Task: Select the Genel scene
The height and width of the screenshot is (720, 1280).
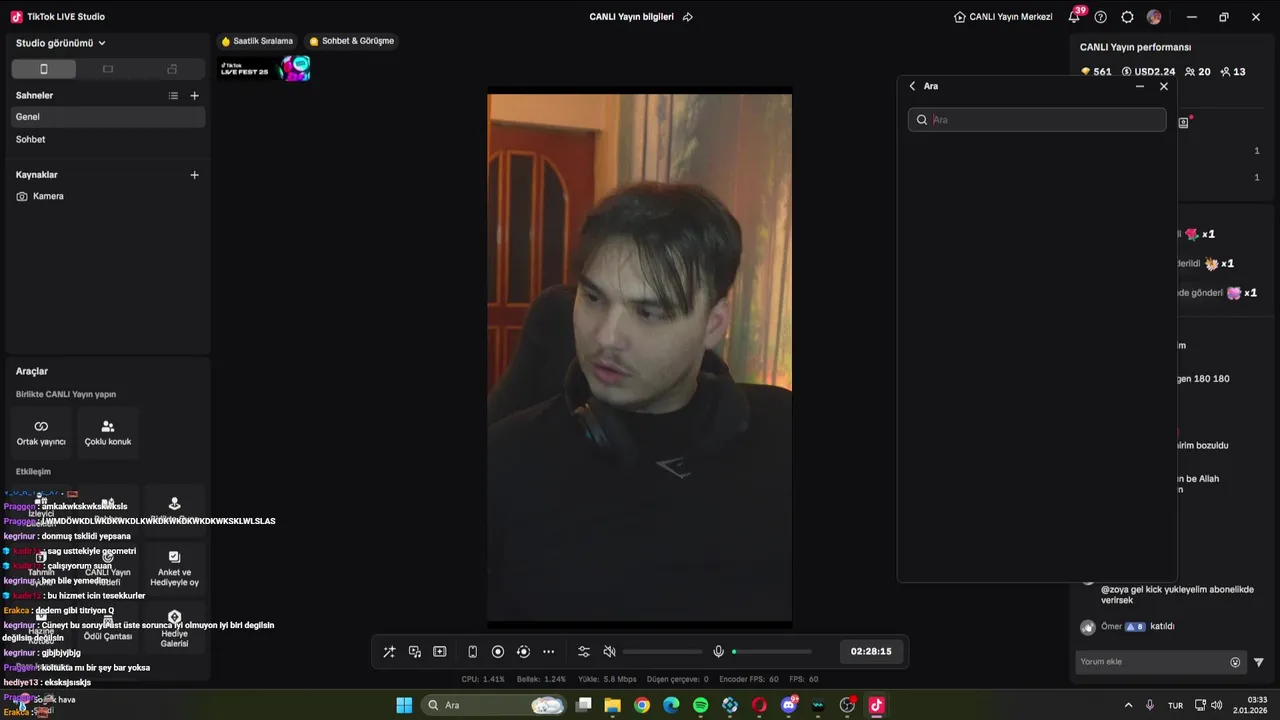Action: pos(108,117)
